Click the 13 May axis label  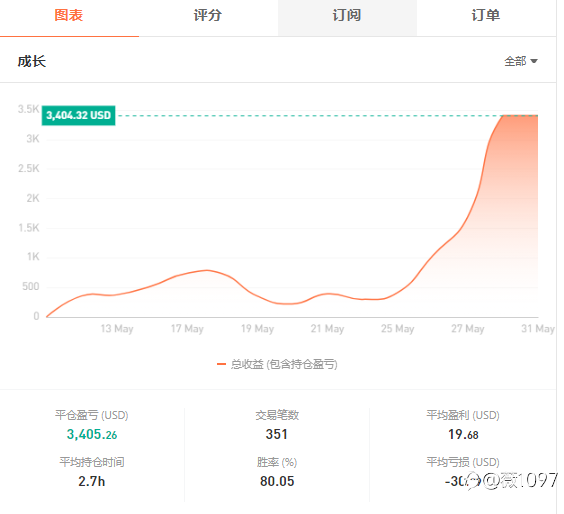117,328
